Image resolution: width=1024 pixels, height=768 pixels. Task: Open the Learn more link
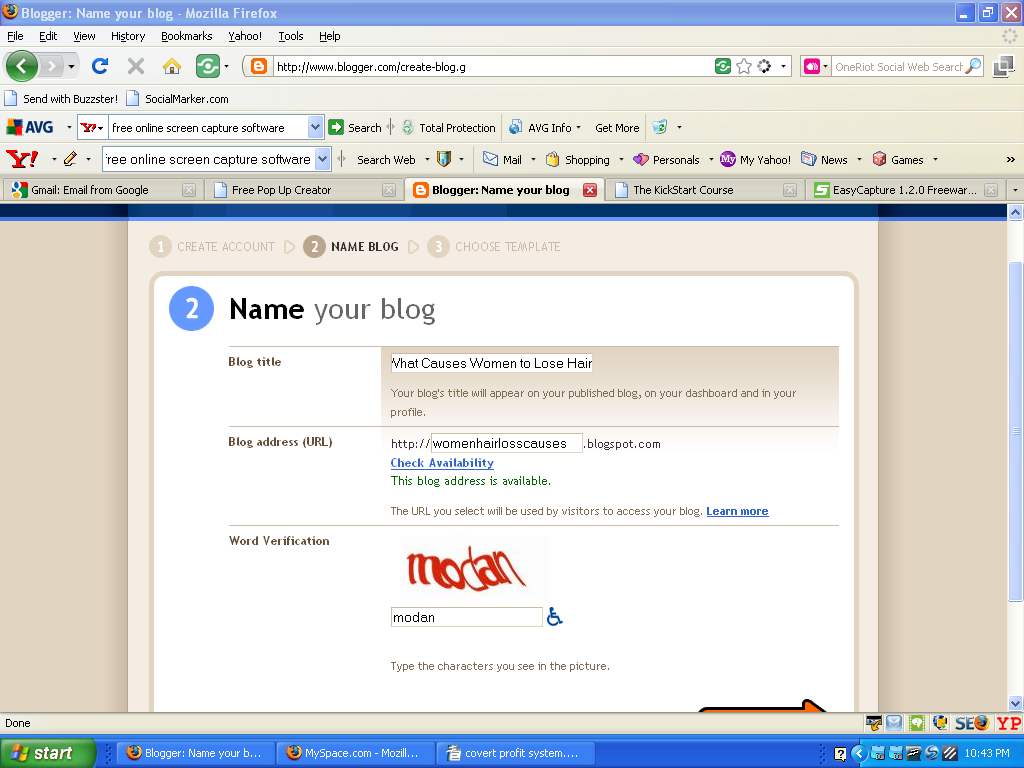click(x=737, y=511)
